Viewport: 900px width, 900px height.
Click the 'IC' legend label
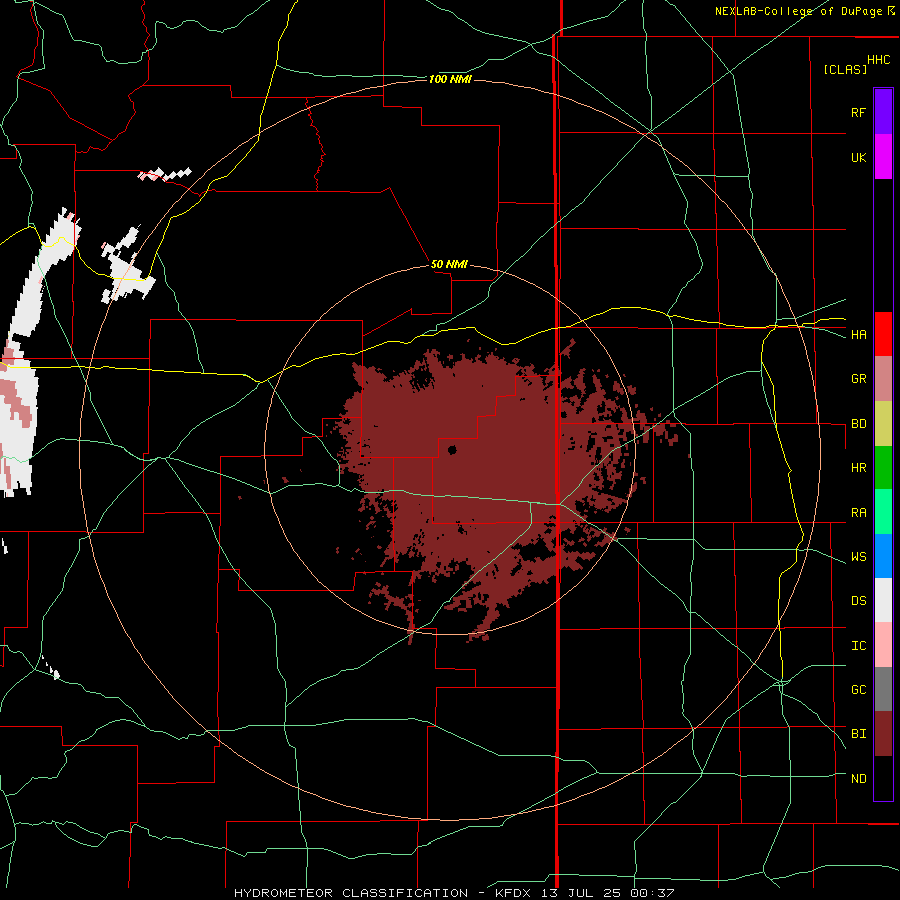(x=858, y=646)
